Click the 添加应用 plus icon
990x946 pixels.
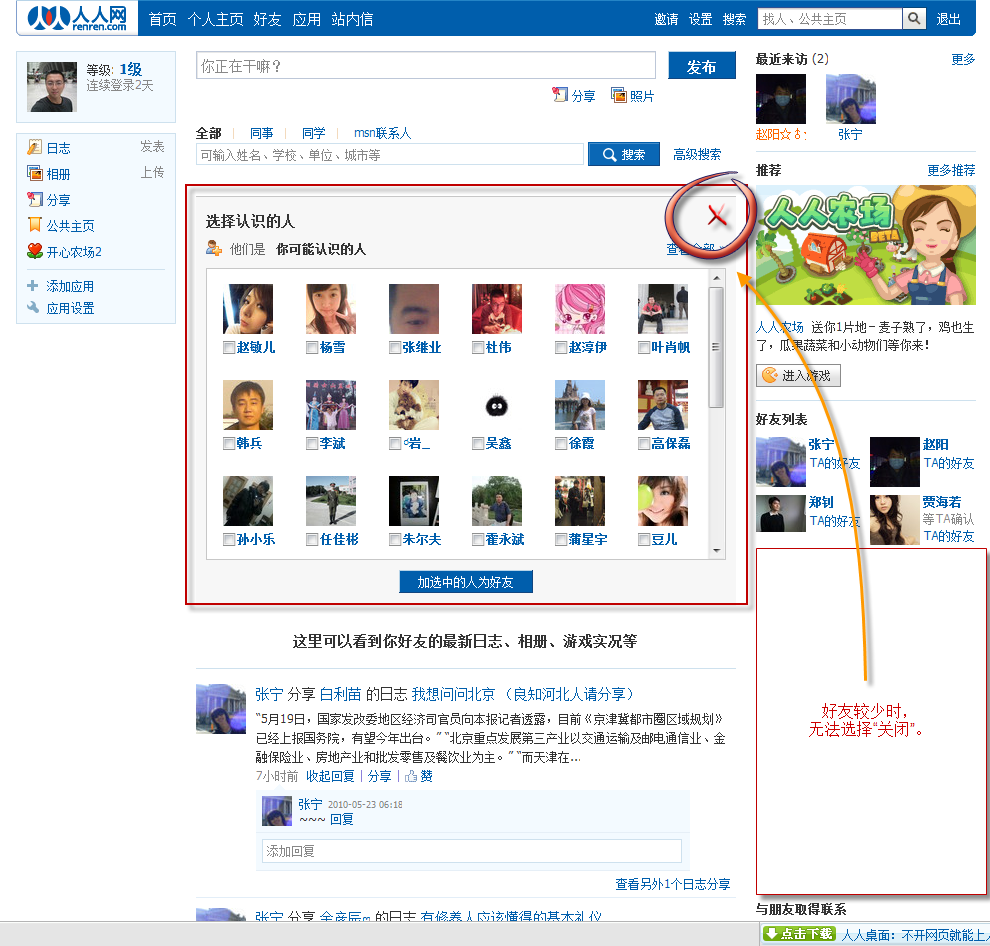point(34,286)
